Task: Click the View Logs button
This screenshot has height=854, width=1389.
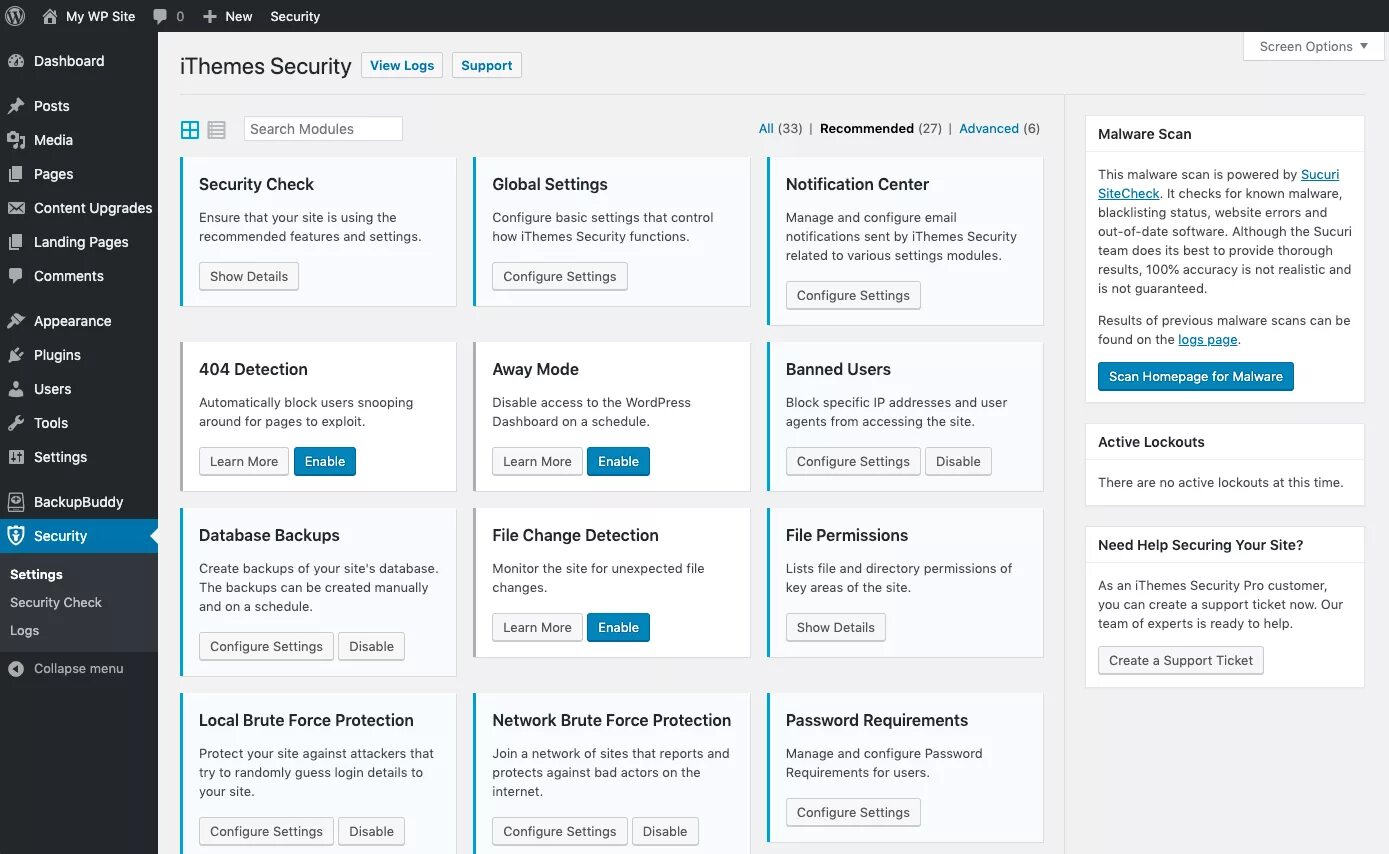Action: [x=402, y=65]
